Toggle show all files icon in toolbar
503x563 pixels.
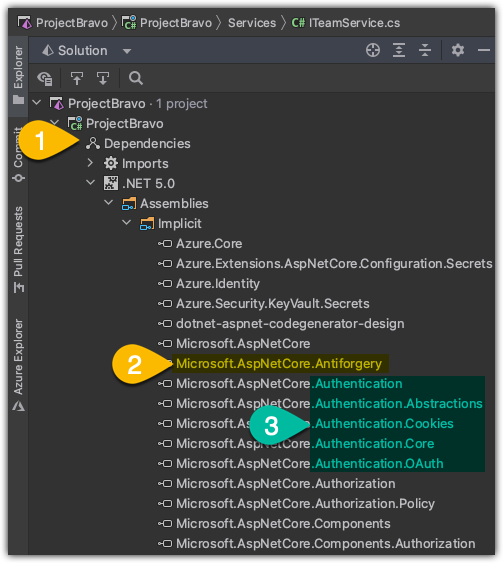click(x=45, y=78)
